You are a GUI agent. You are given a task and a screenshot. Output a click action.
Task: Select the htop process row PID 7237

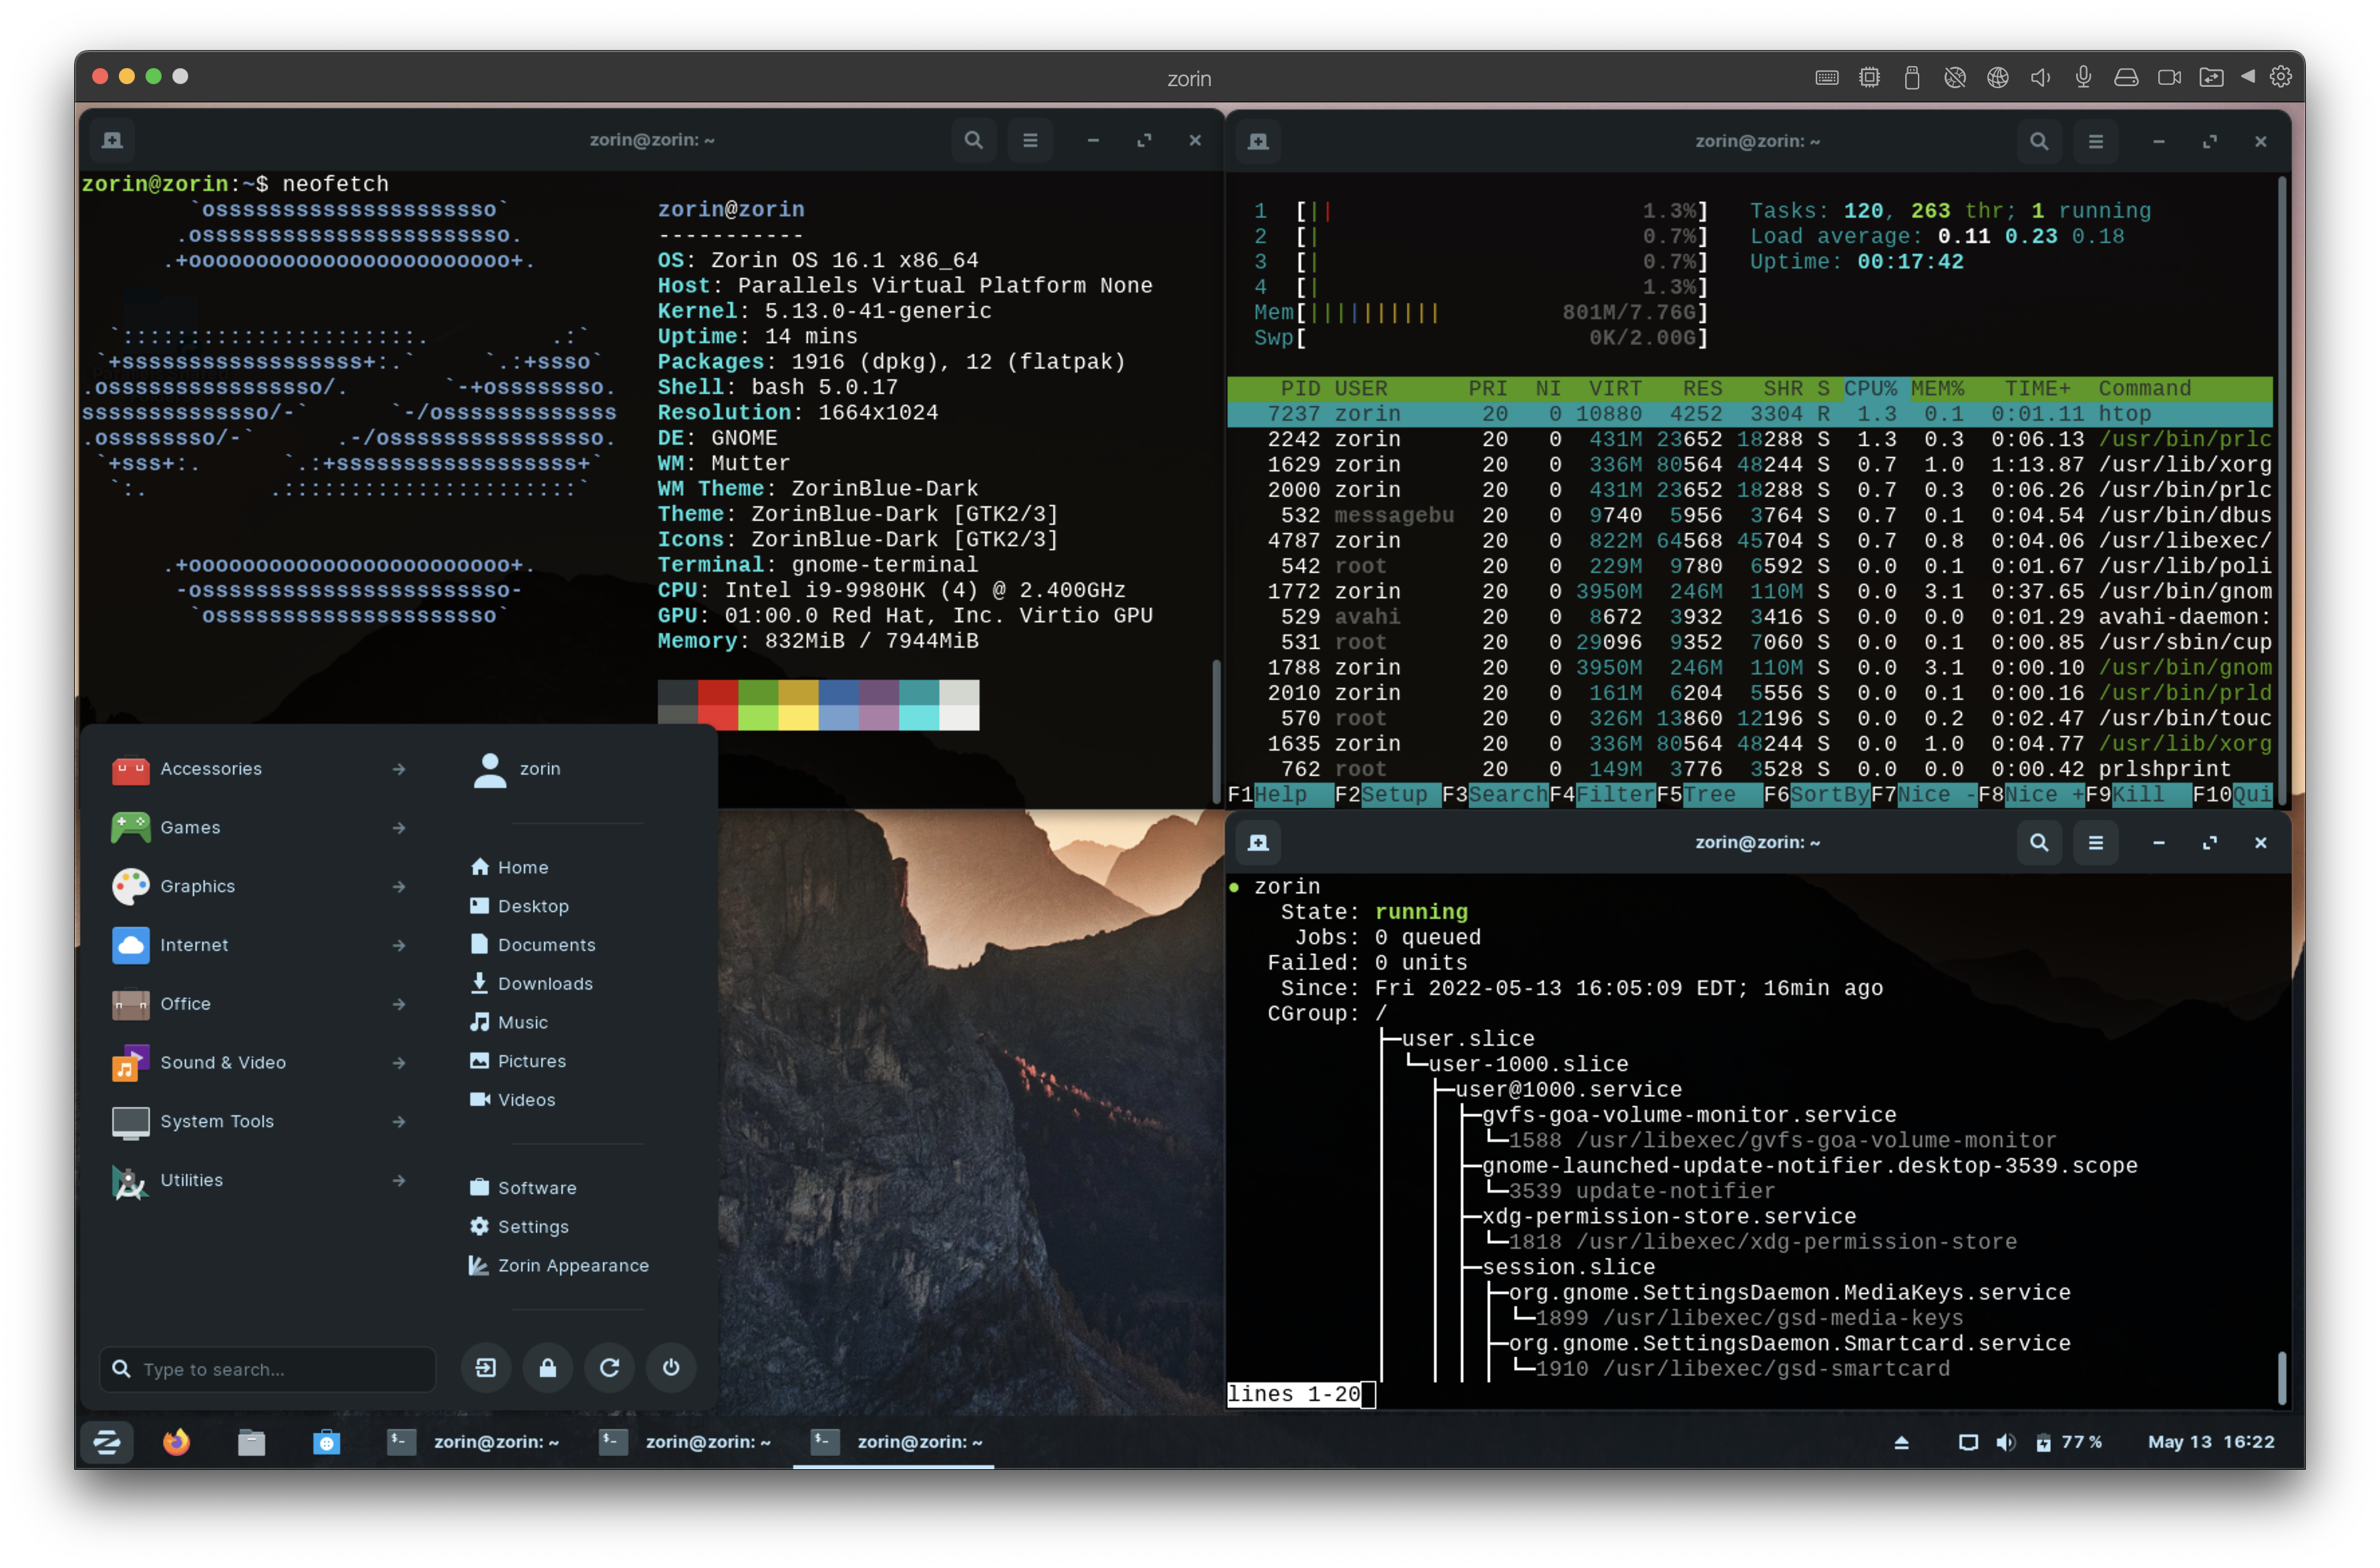coord(1749,413)
